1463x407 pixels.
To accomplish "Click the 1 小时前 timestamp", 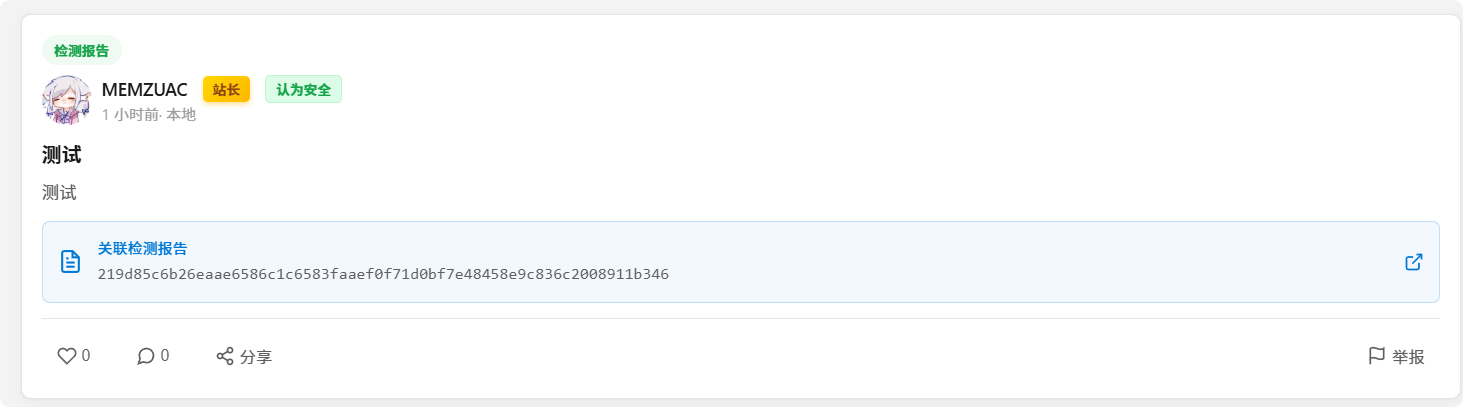I will (x=131, y=115).
